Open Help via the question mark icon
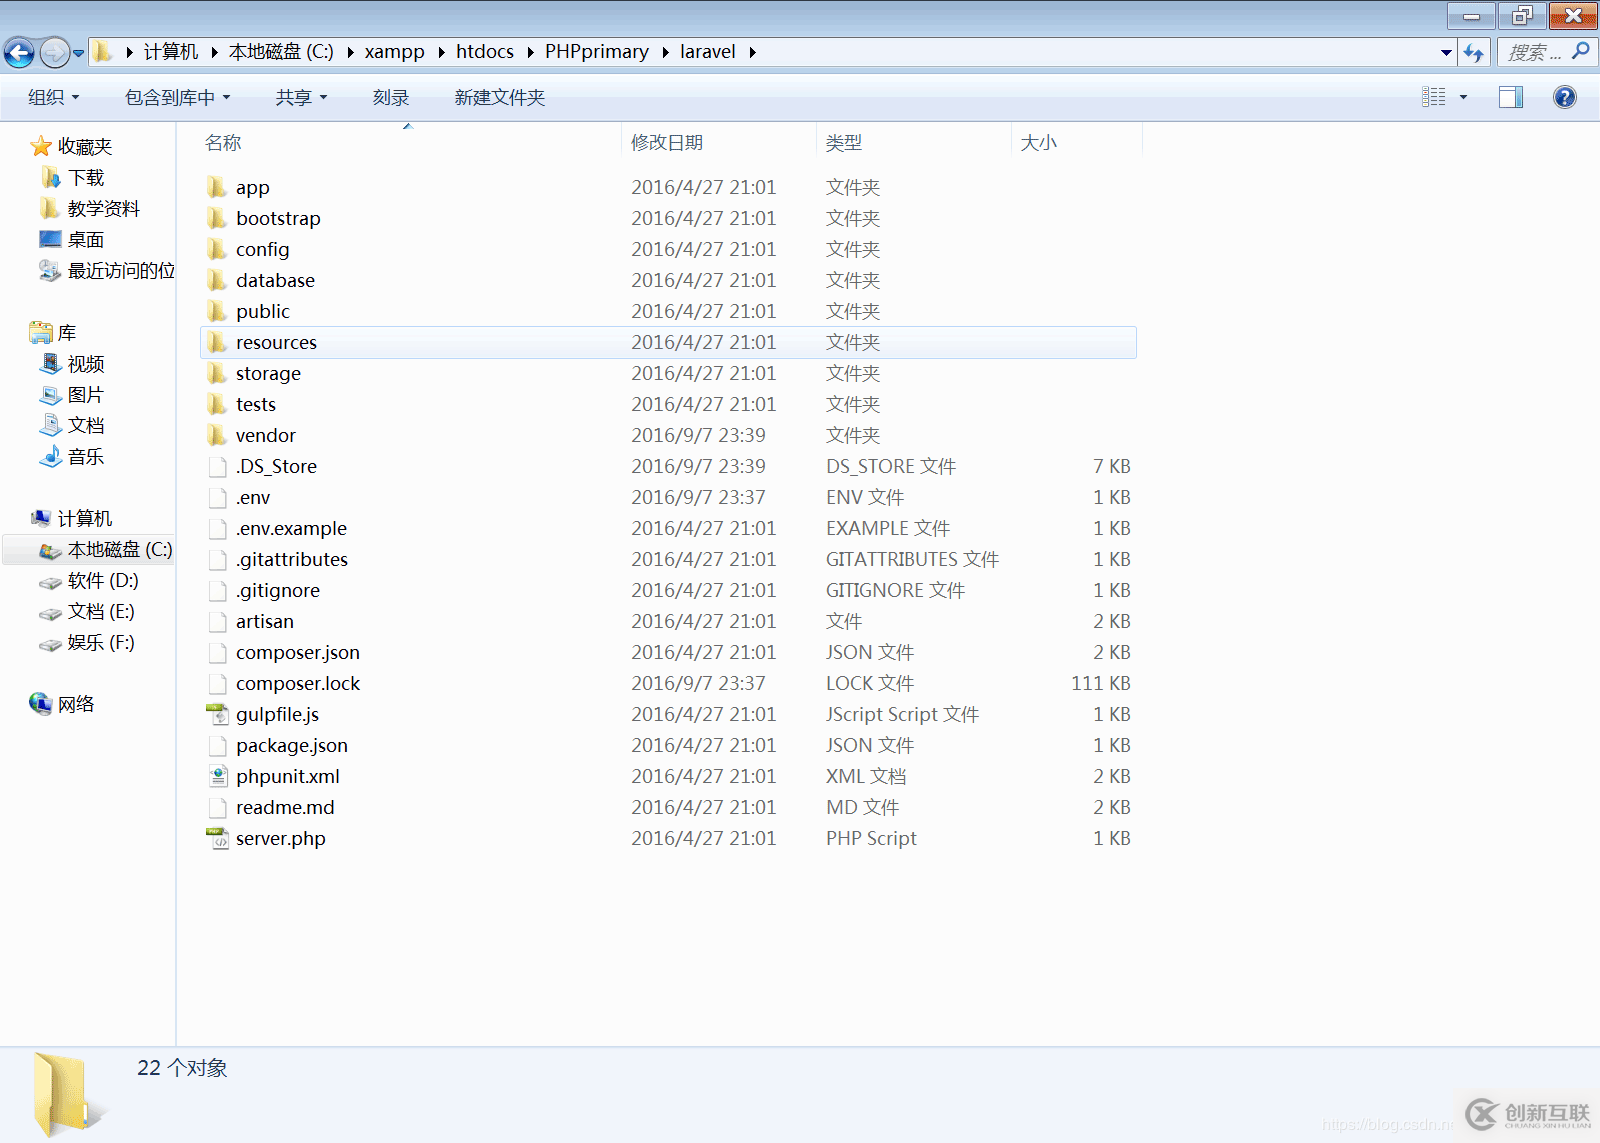 point(1564,97)
